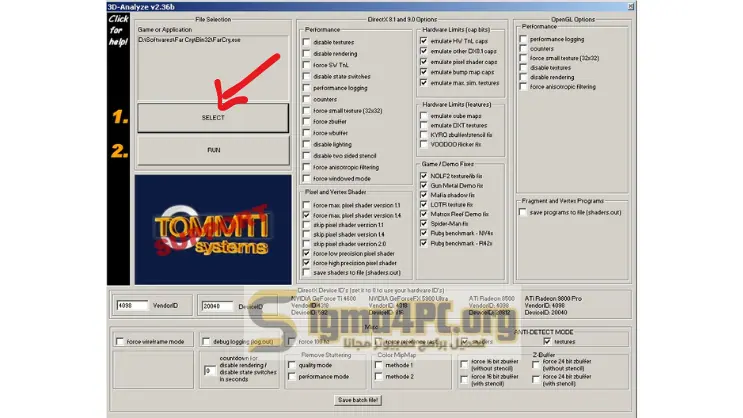
Task: Click the SELECT button to choose a game
Action: click(213, 117)
